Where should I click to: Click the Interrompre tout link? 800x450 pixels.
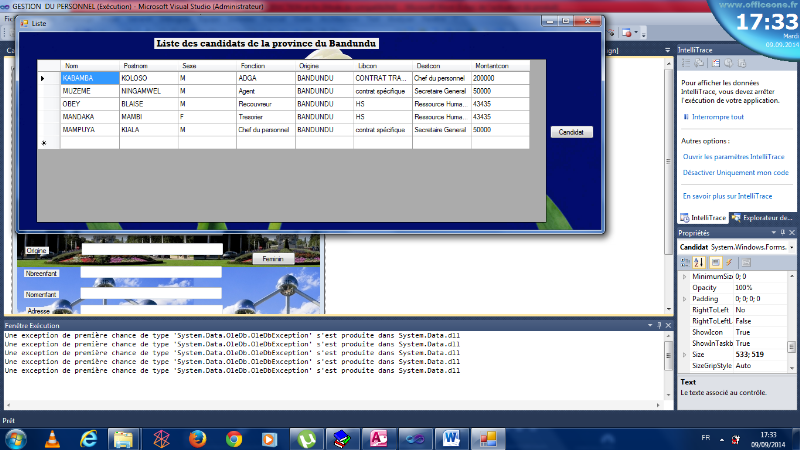(717, 117)
